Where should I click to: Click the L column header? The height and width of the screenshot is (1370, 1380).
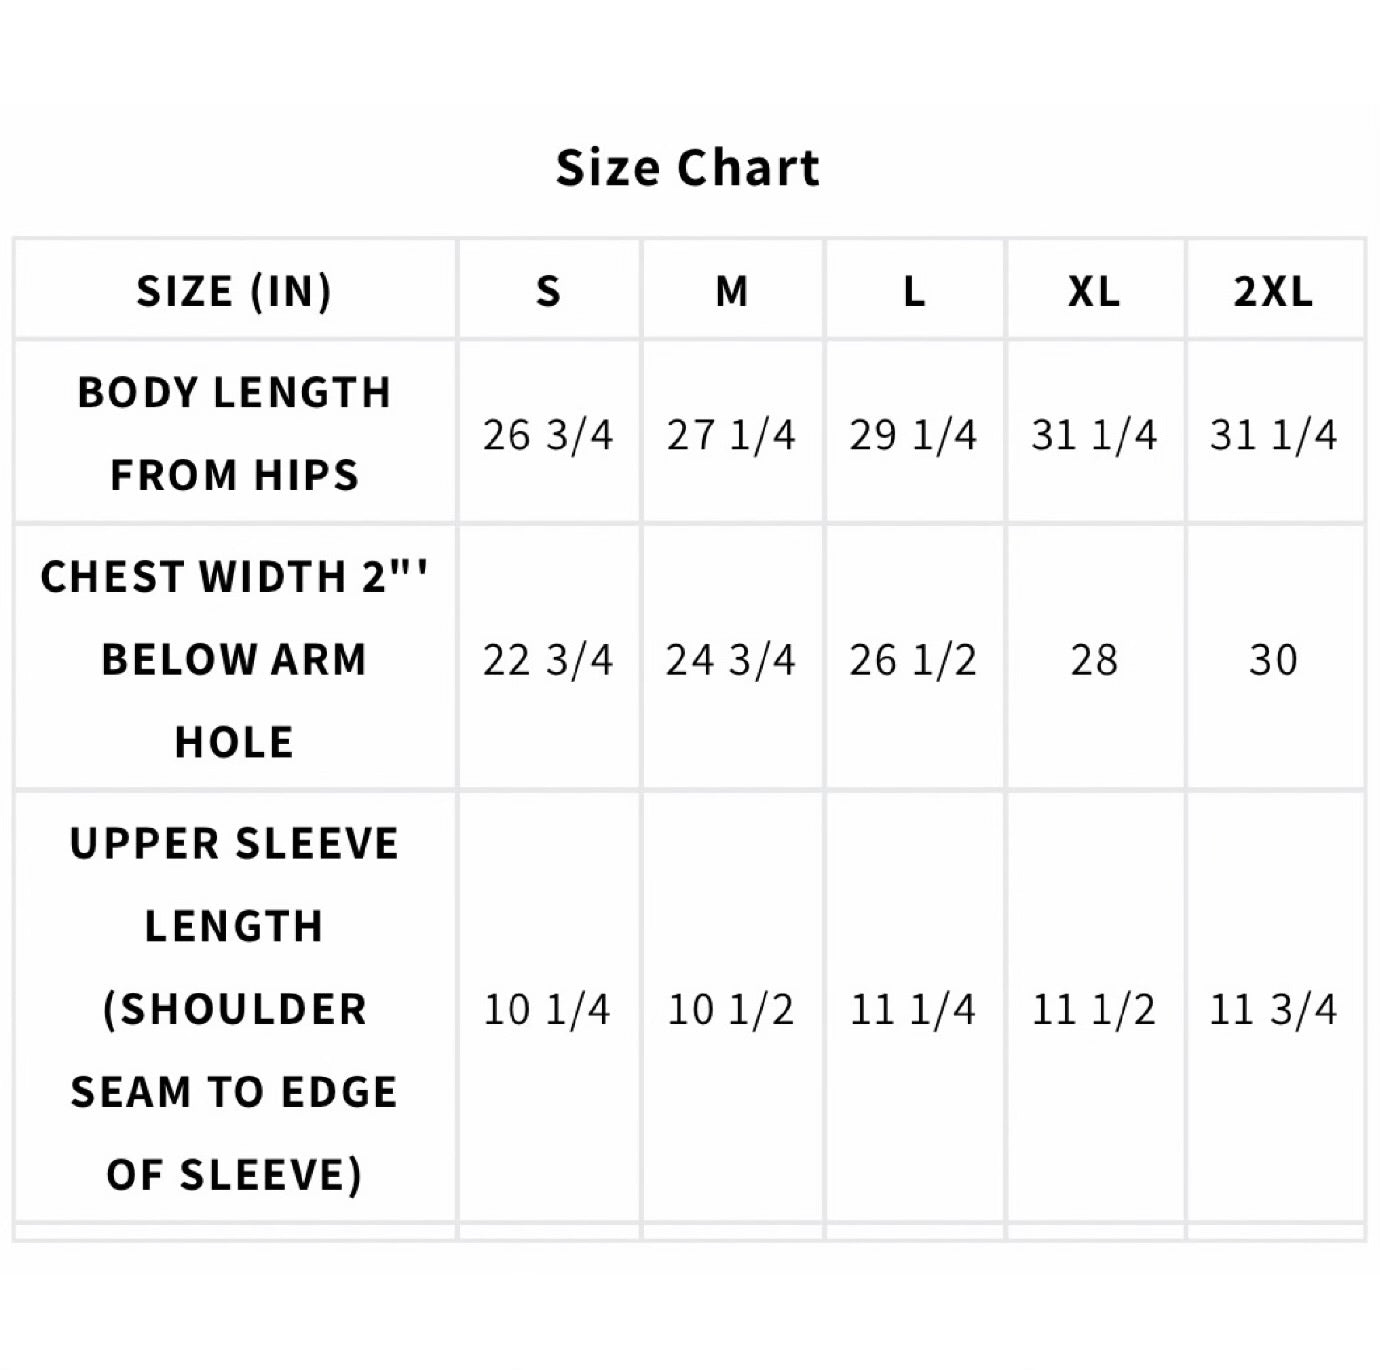[914, 291]
